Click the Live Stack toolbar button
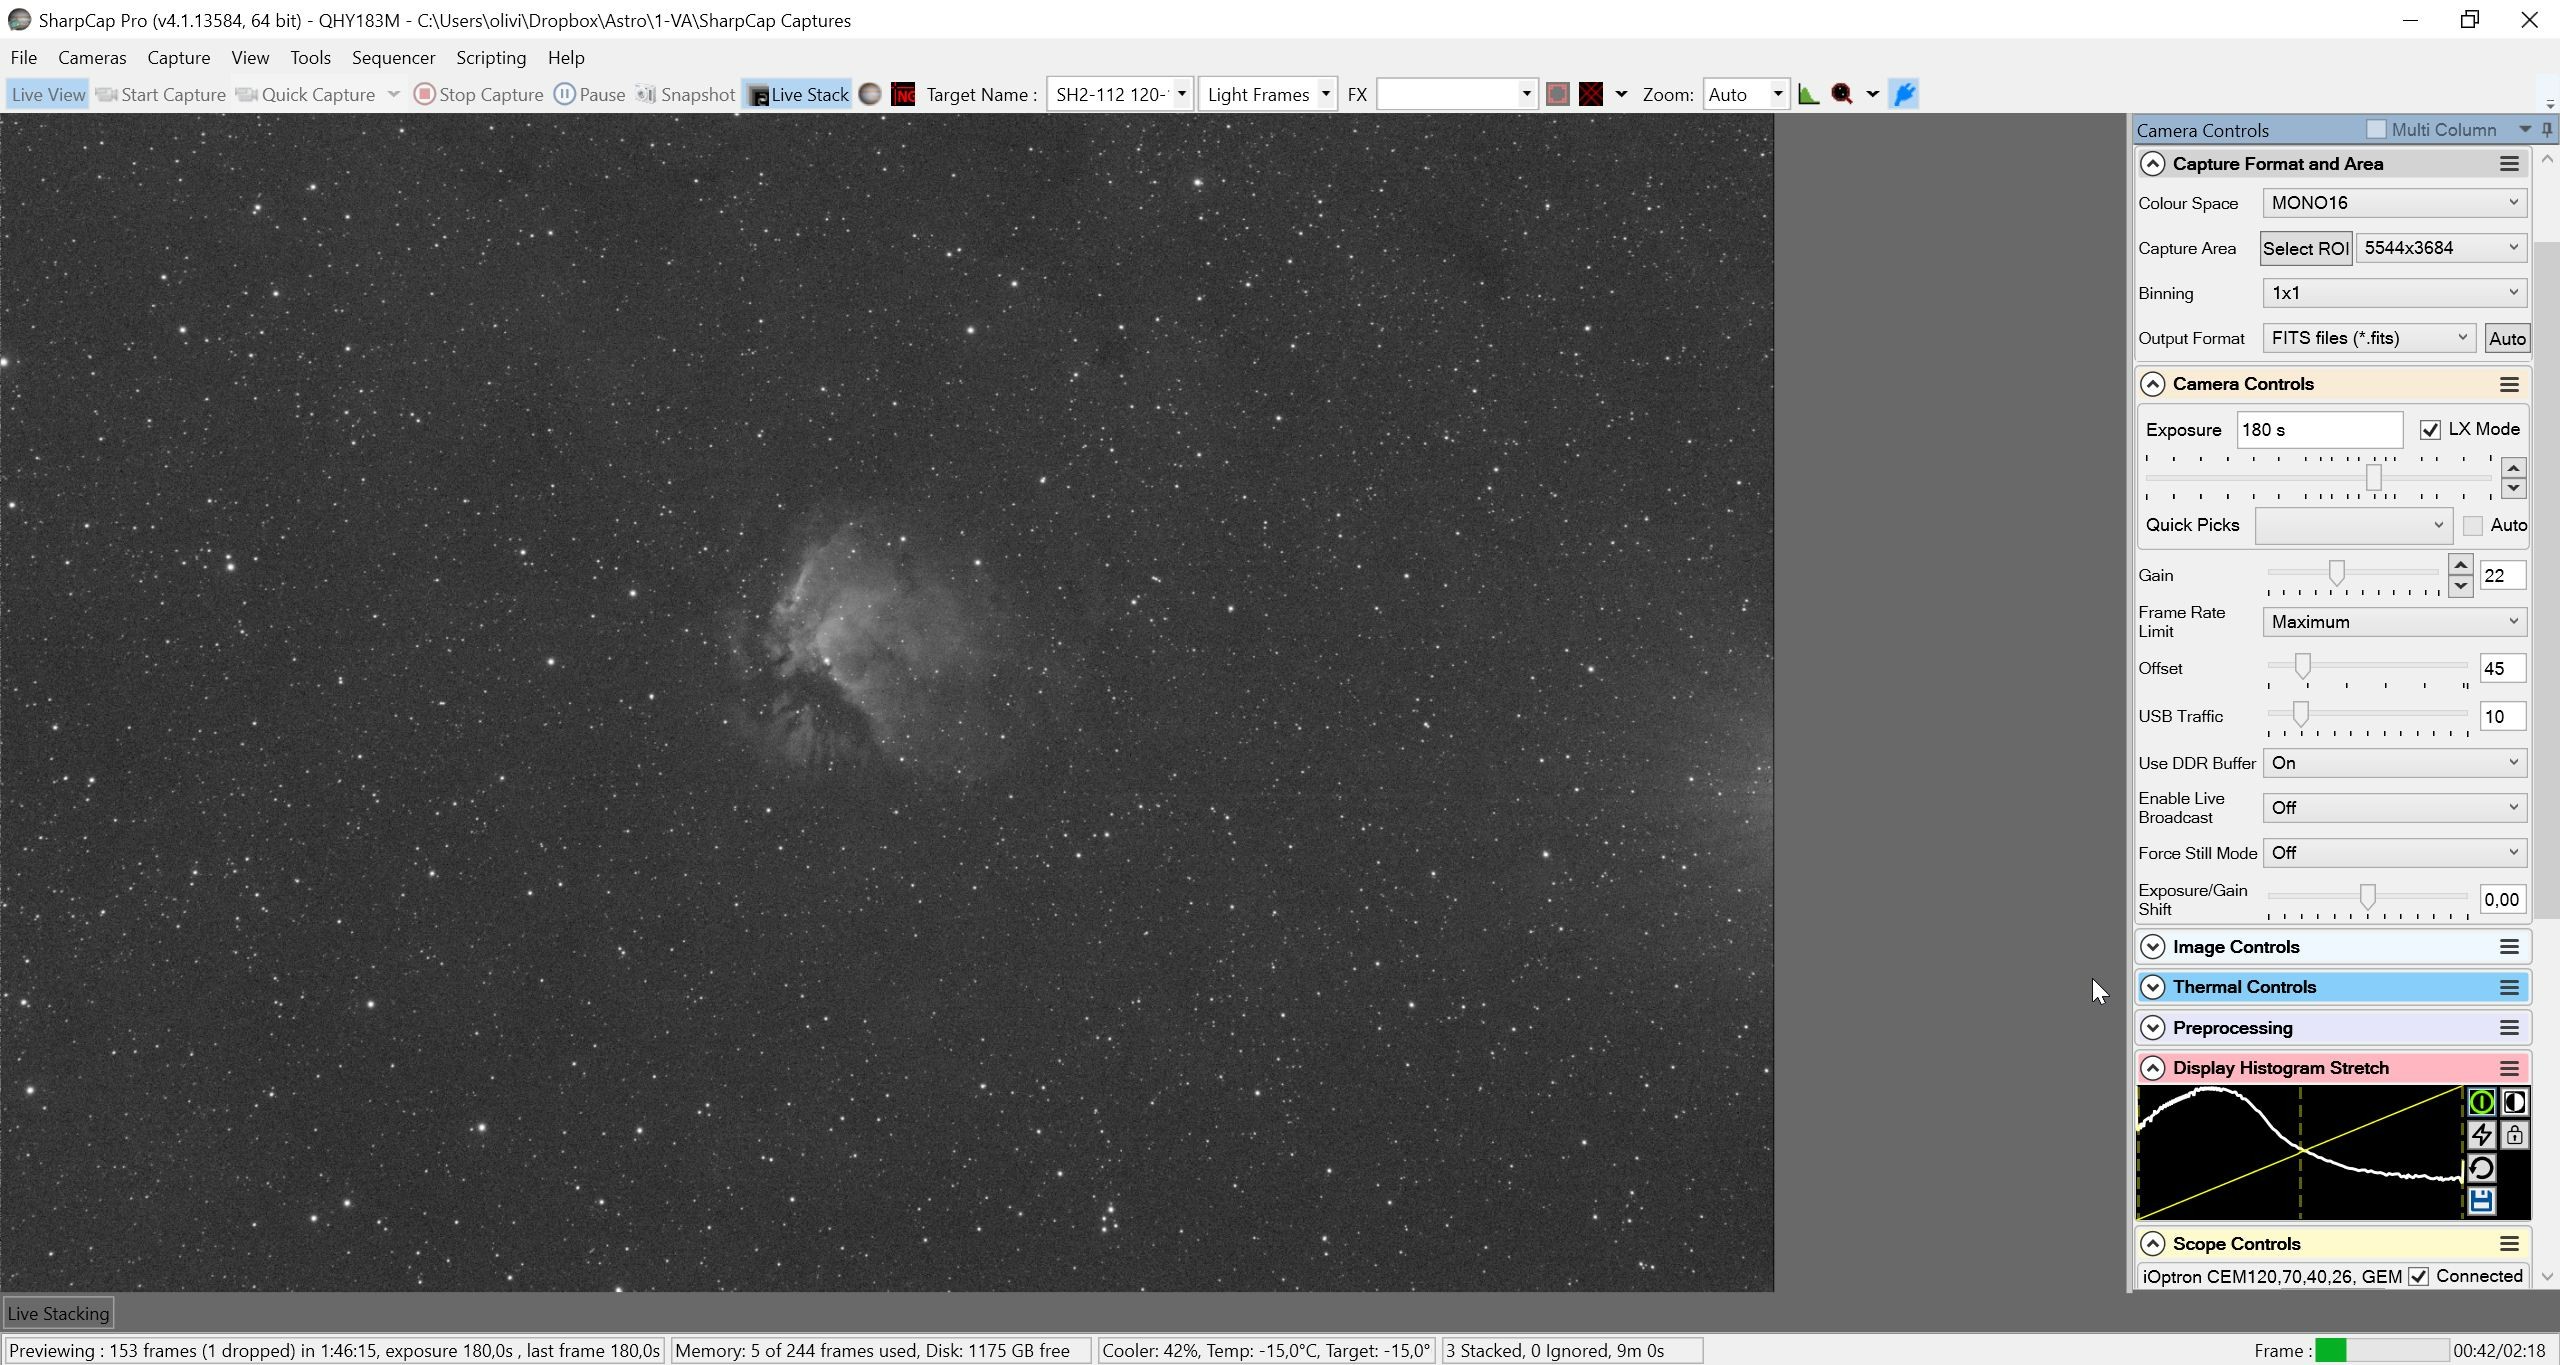The height and width of the screenshot is (1365, 2560). [x=798, y=94]
